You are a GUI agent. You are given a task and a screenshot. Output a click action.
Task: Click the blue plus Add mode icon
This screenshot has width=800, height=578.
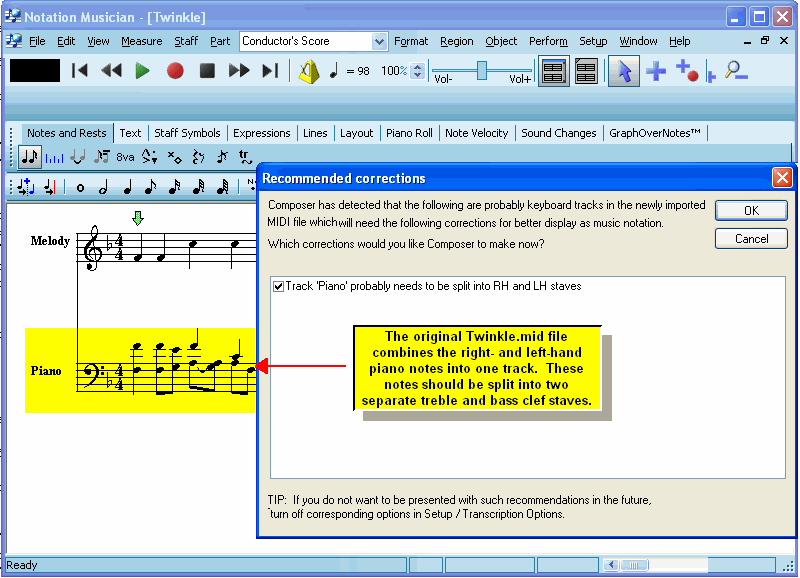(656, 71)
